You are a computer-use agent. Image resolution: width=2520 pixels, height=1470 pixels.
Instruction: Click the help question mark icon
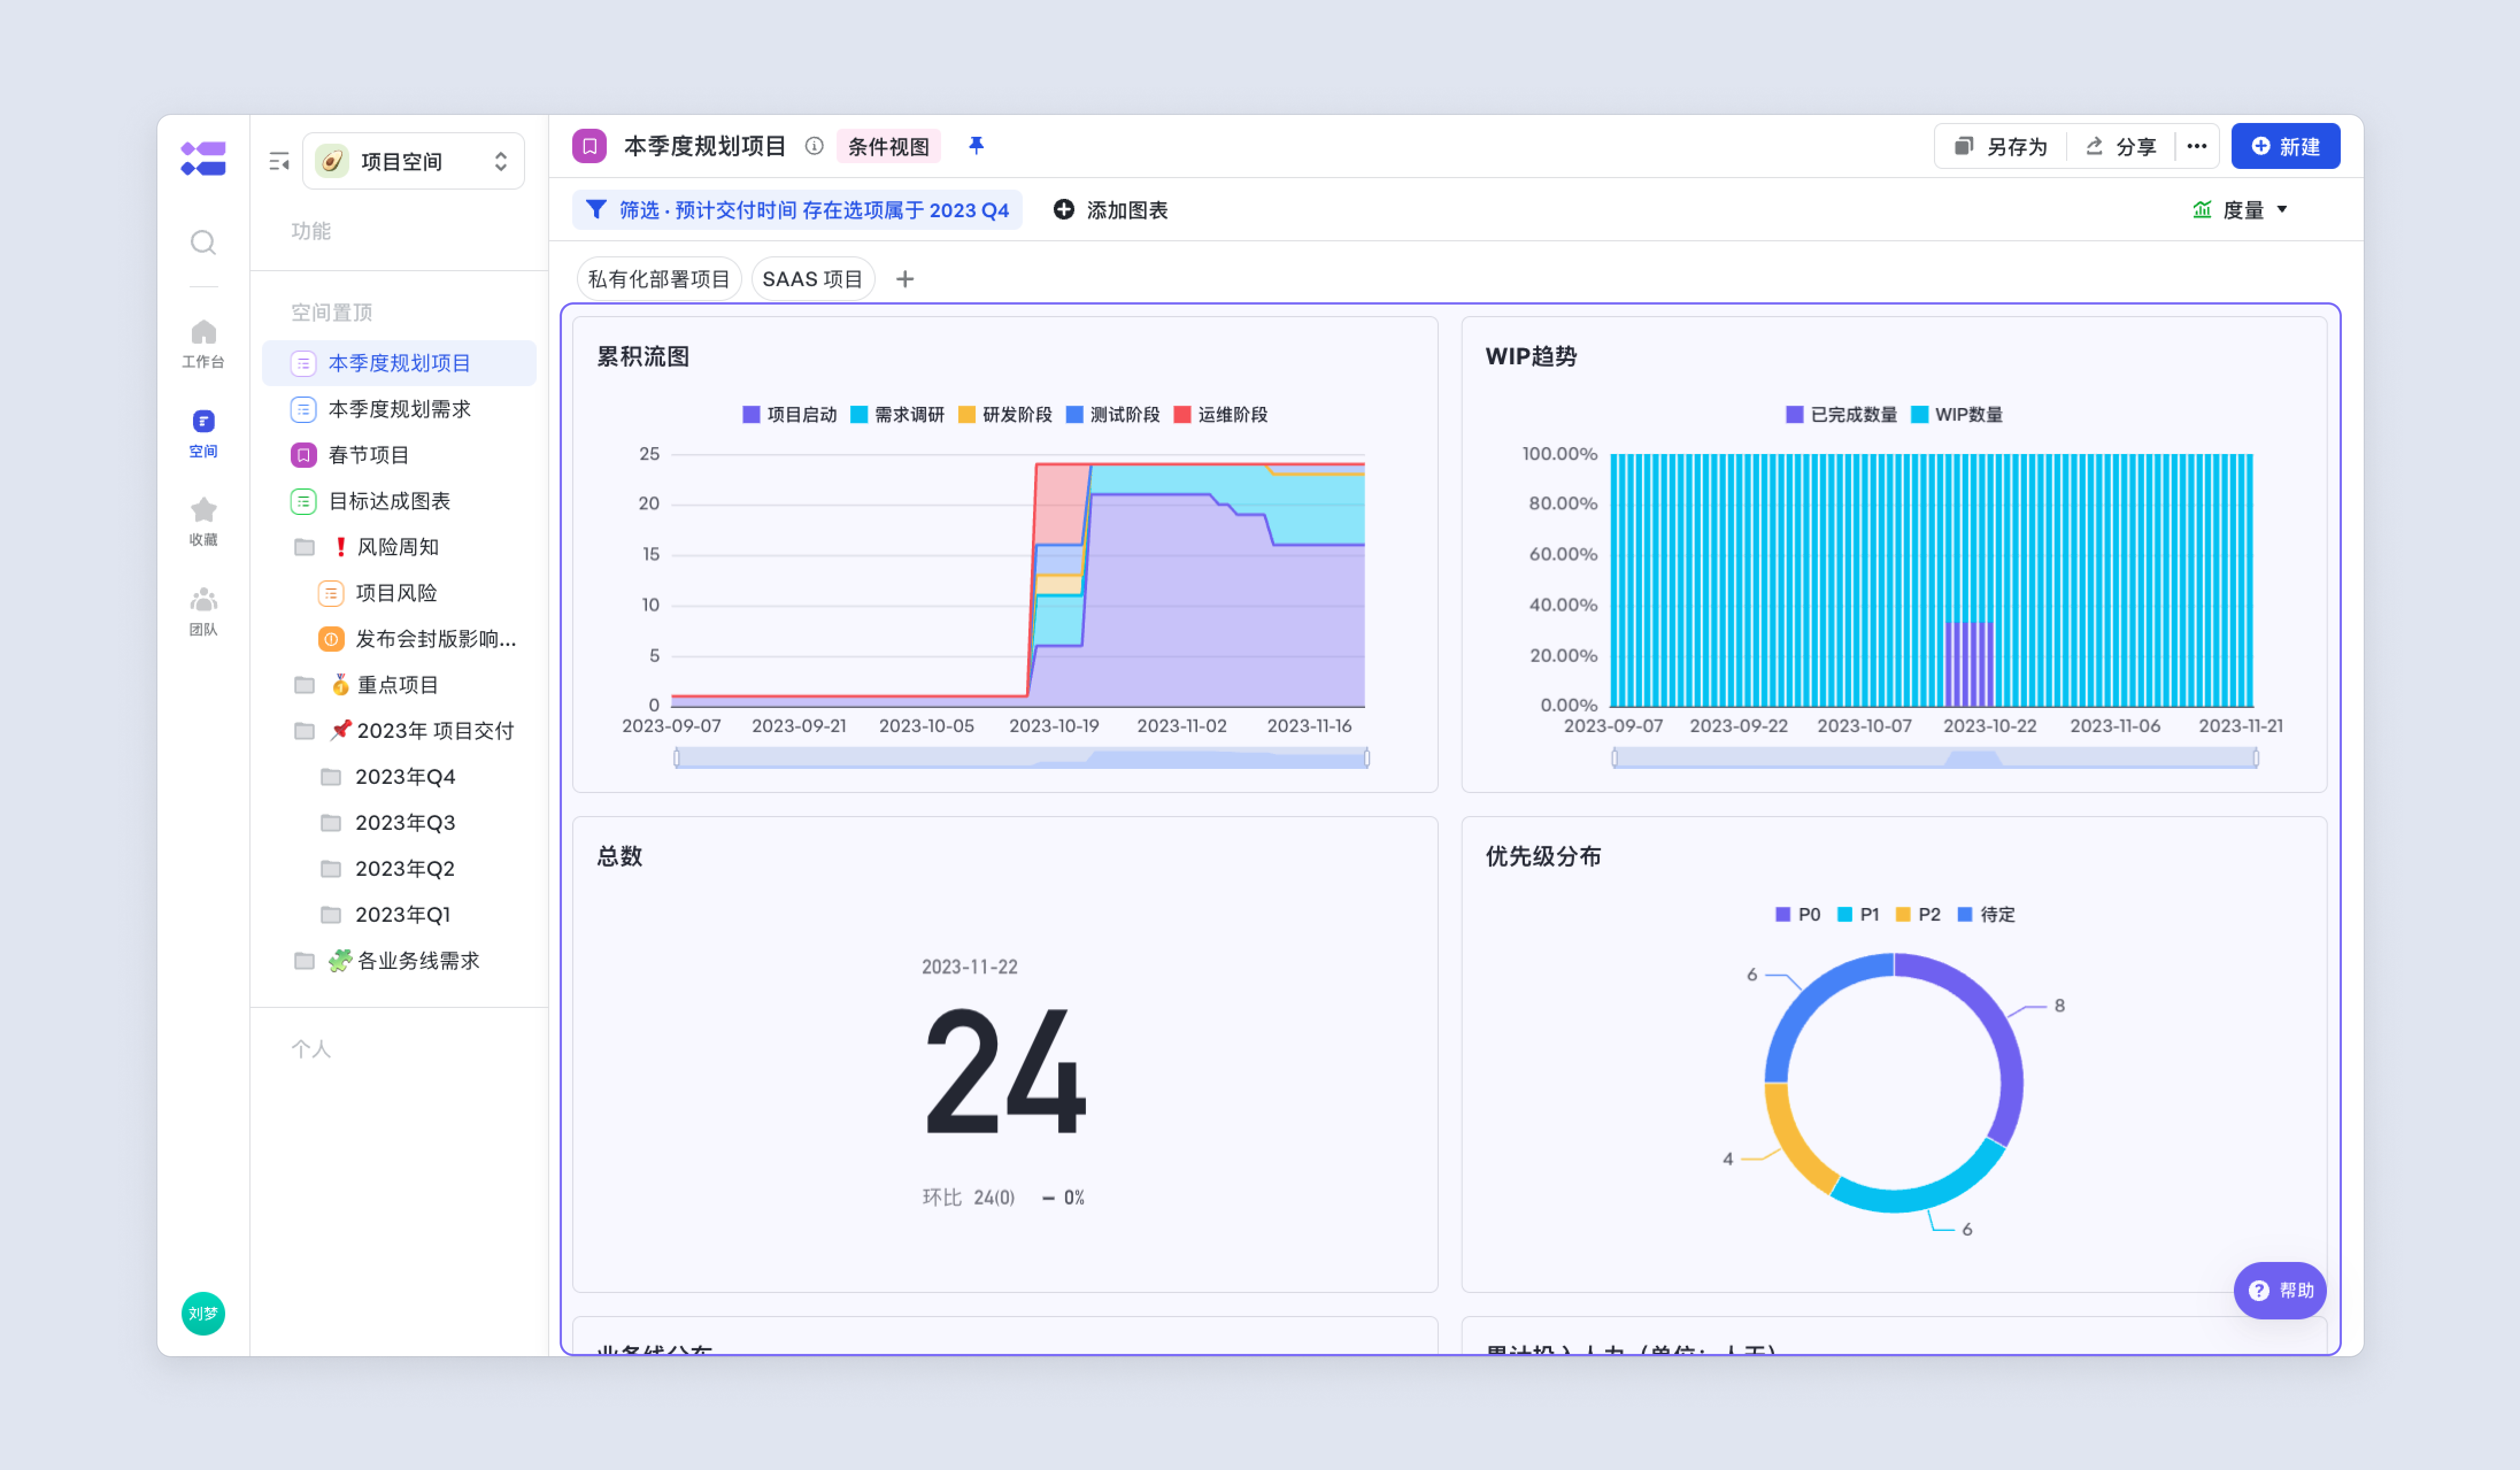(x=2258, y=1290)
